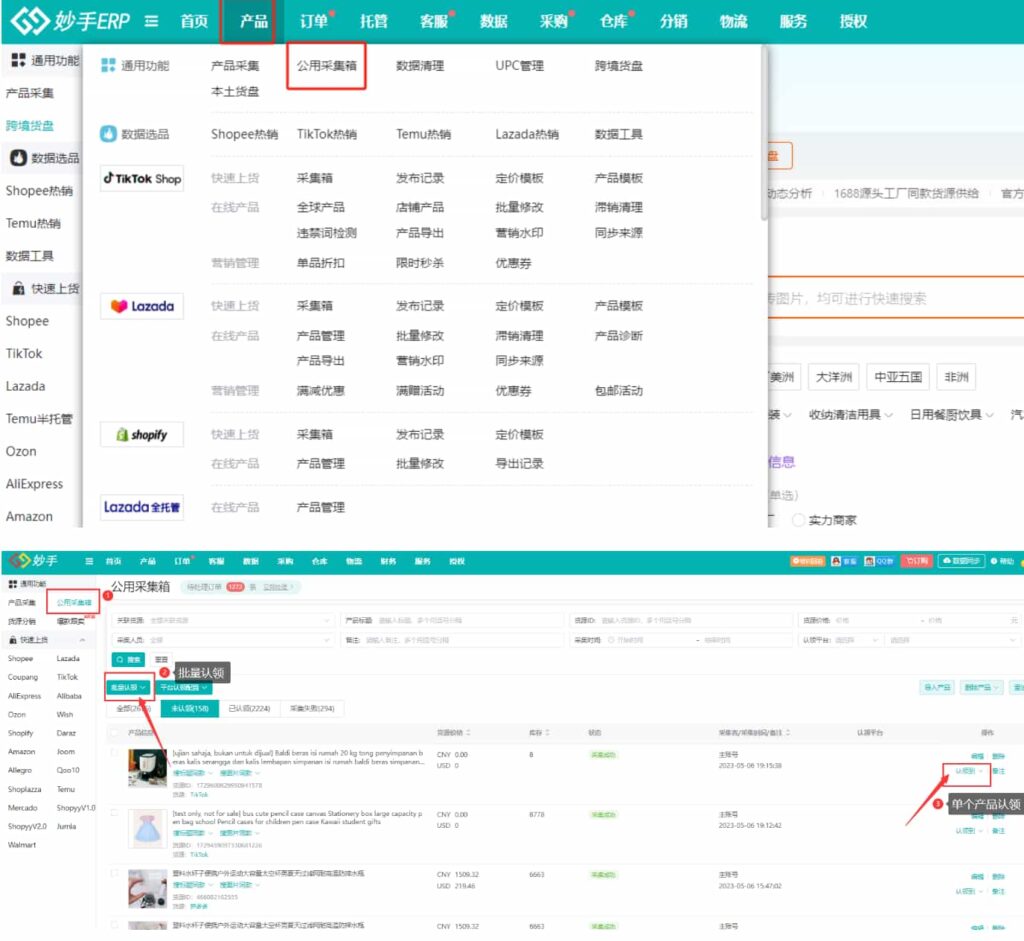
Task: Click the 搜索 button in the filter area
Action: tap(128, 660)
